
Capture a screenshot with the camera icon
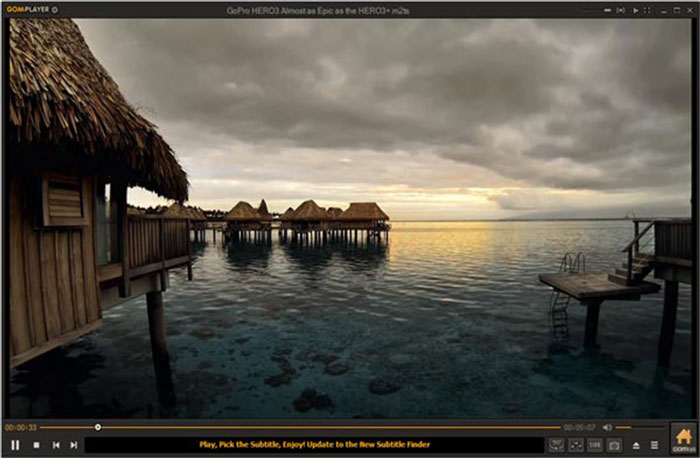614,444
